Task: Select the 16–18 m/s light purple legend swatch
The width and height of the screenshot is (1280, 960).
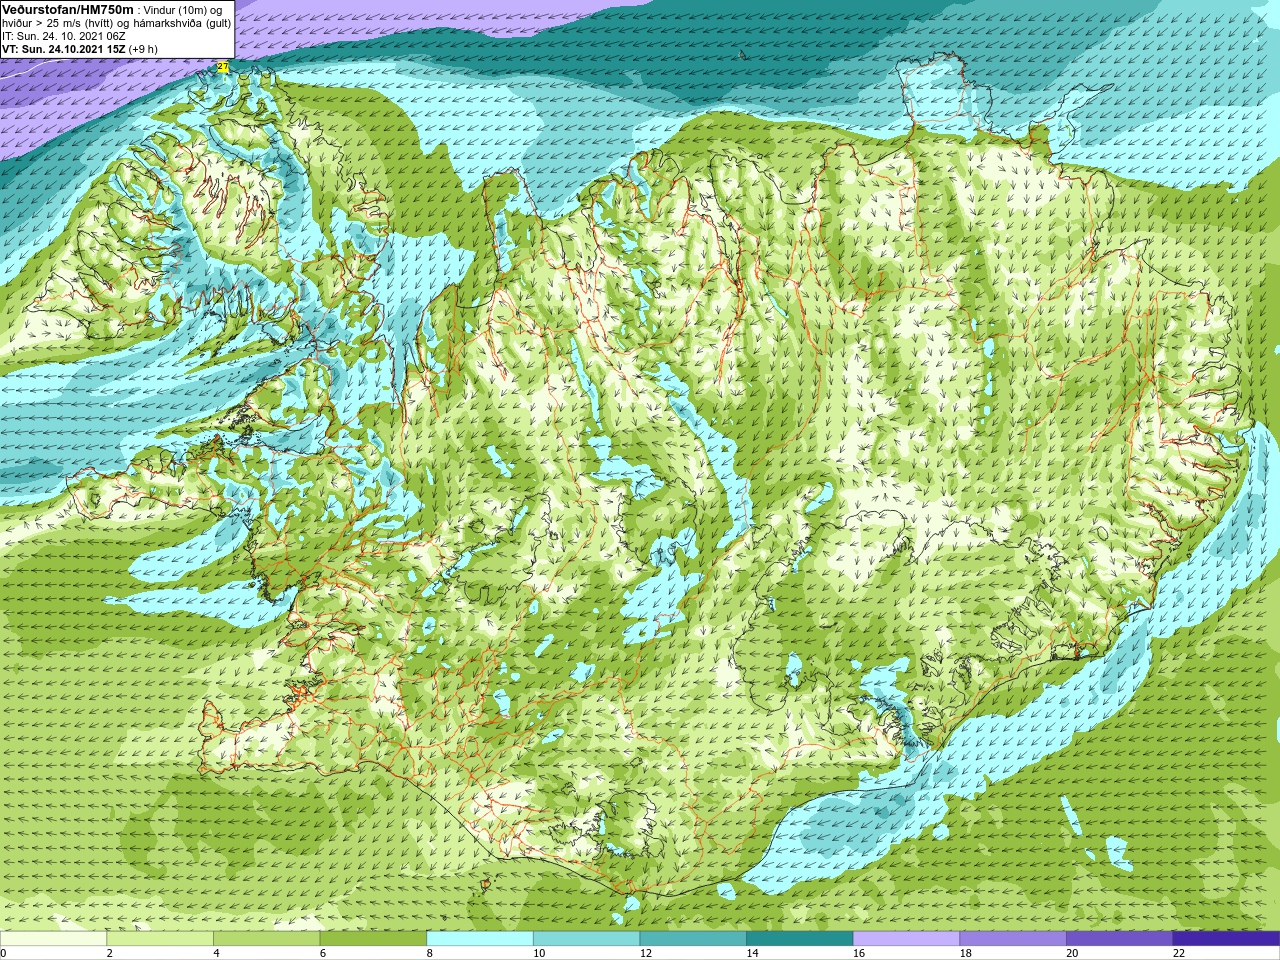Action: point(906,939)
